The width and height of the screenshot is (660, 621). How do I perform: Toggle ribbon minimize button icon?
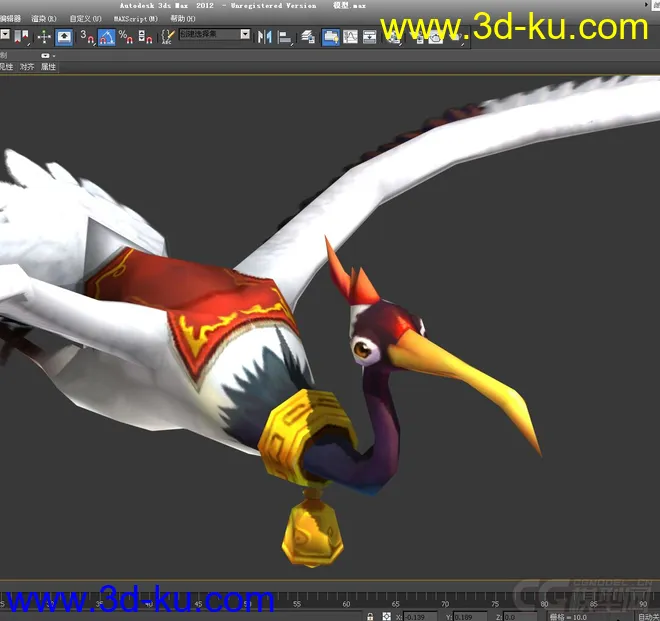tap(45, 56)
